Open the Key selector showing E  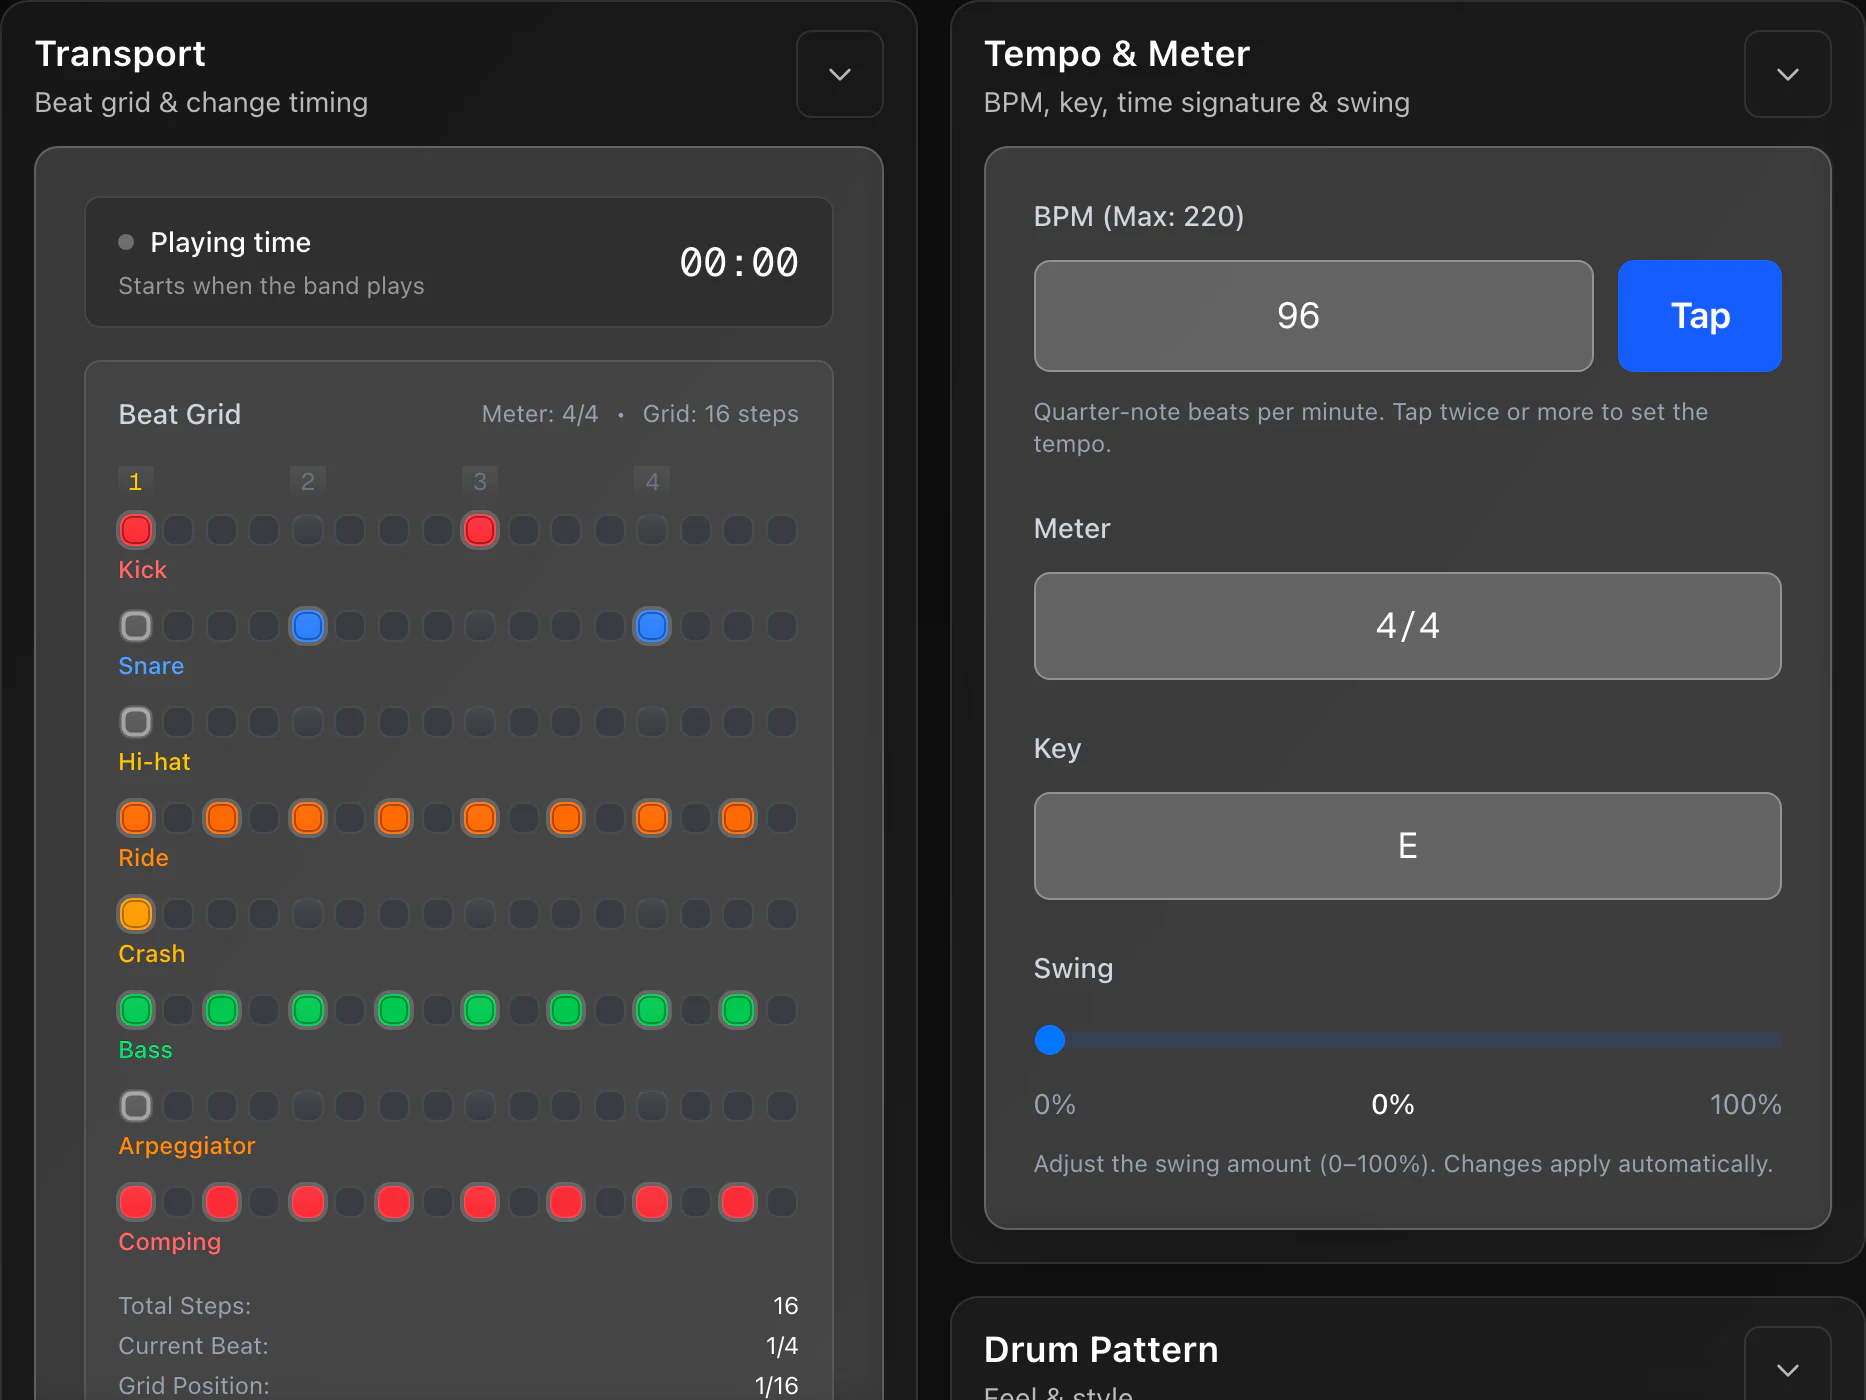coord(1407,846)
